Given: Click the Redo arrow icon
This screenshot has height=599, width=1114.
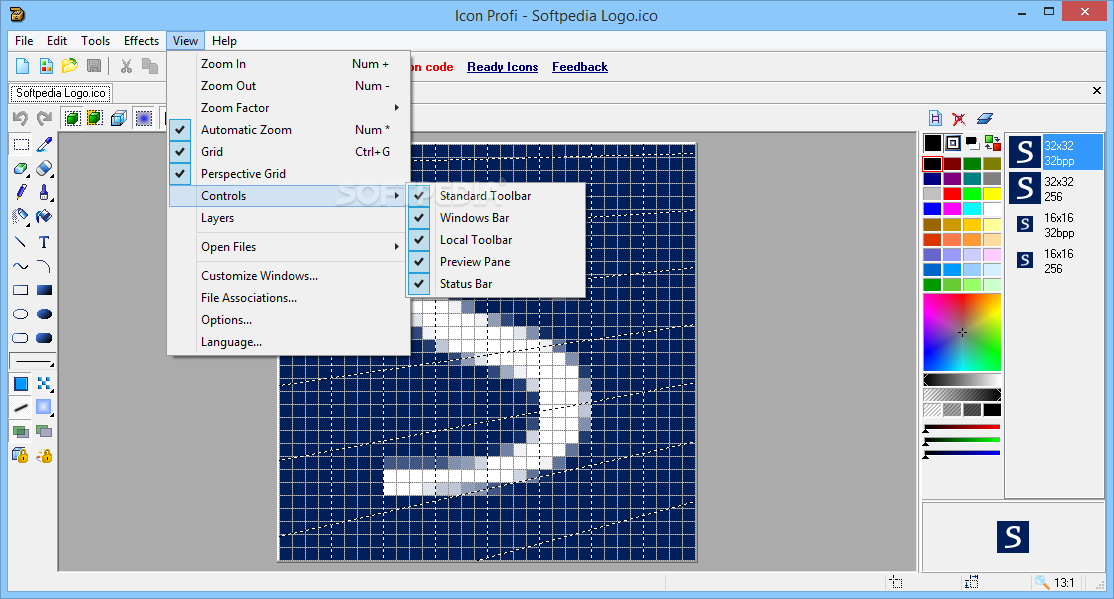Looking at the screenshot, I should (45, 118).
